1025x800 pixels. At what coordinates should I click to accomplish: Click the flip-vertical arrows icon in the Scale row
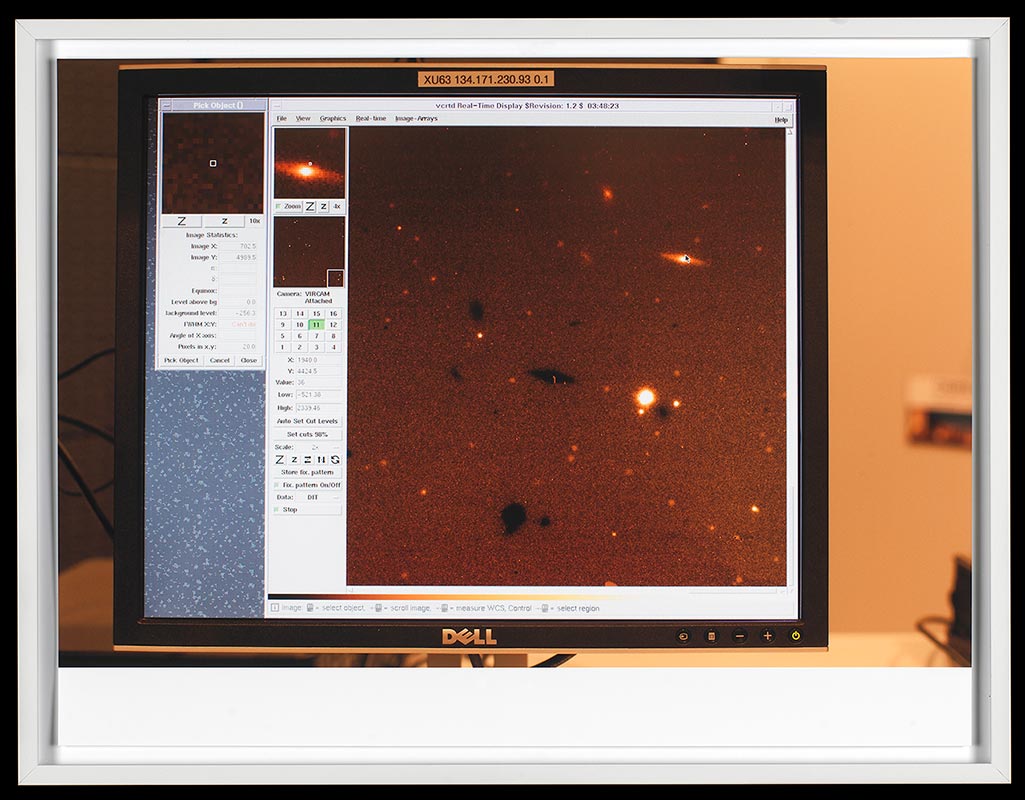(x=321, y=459)
